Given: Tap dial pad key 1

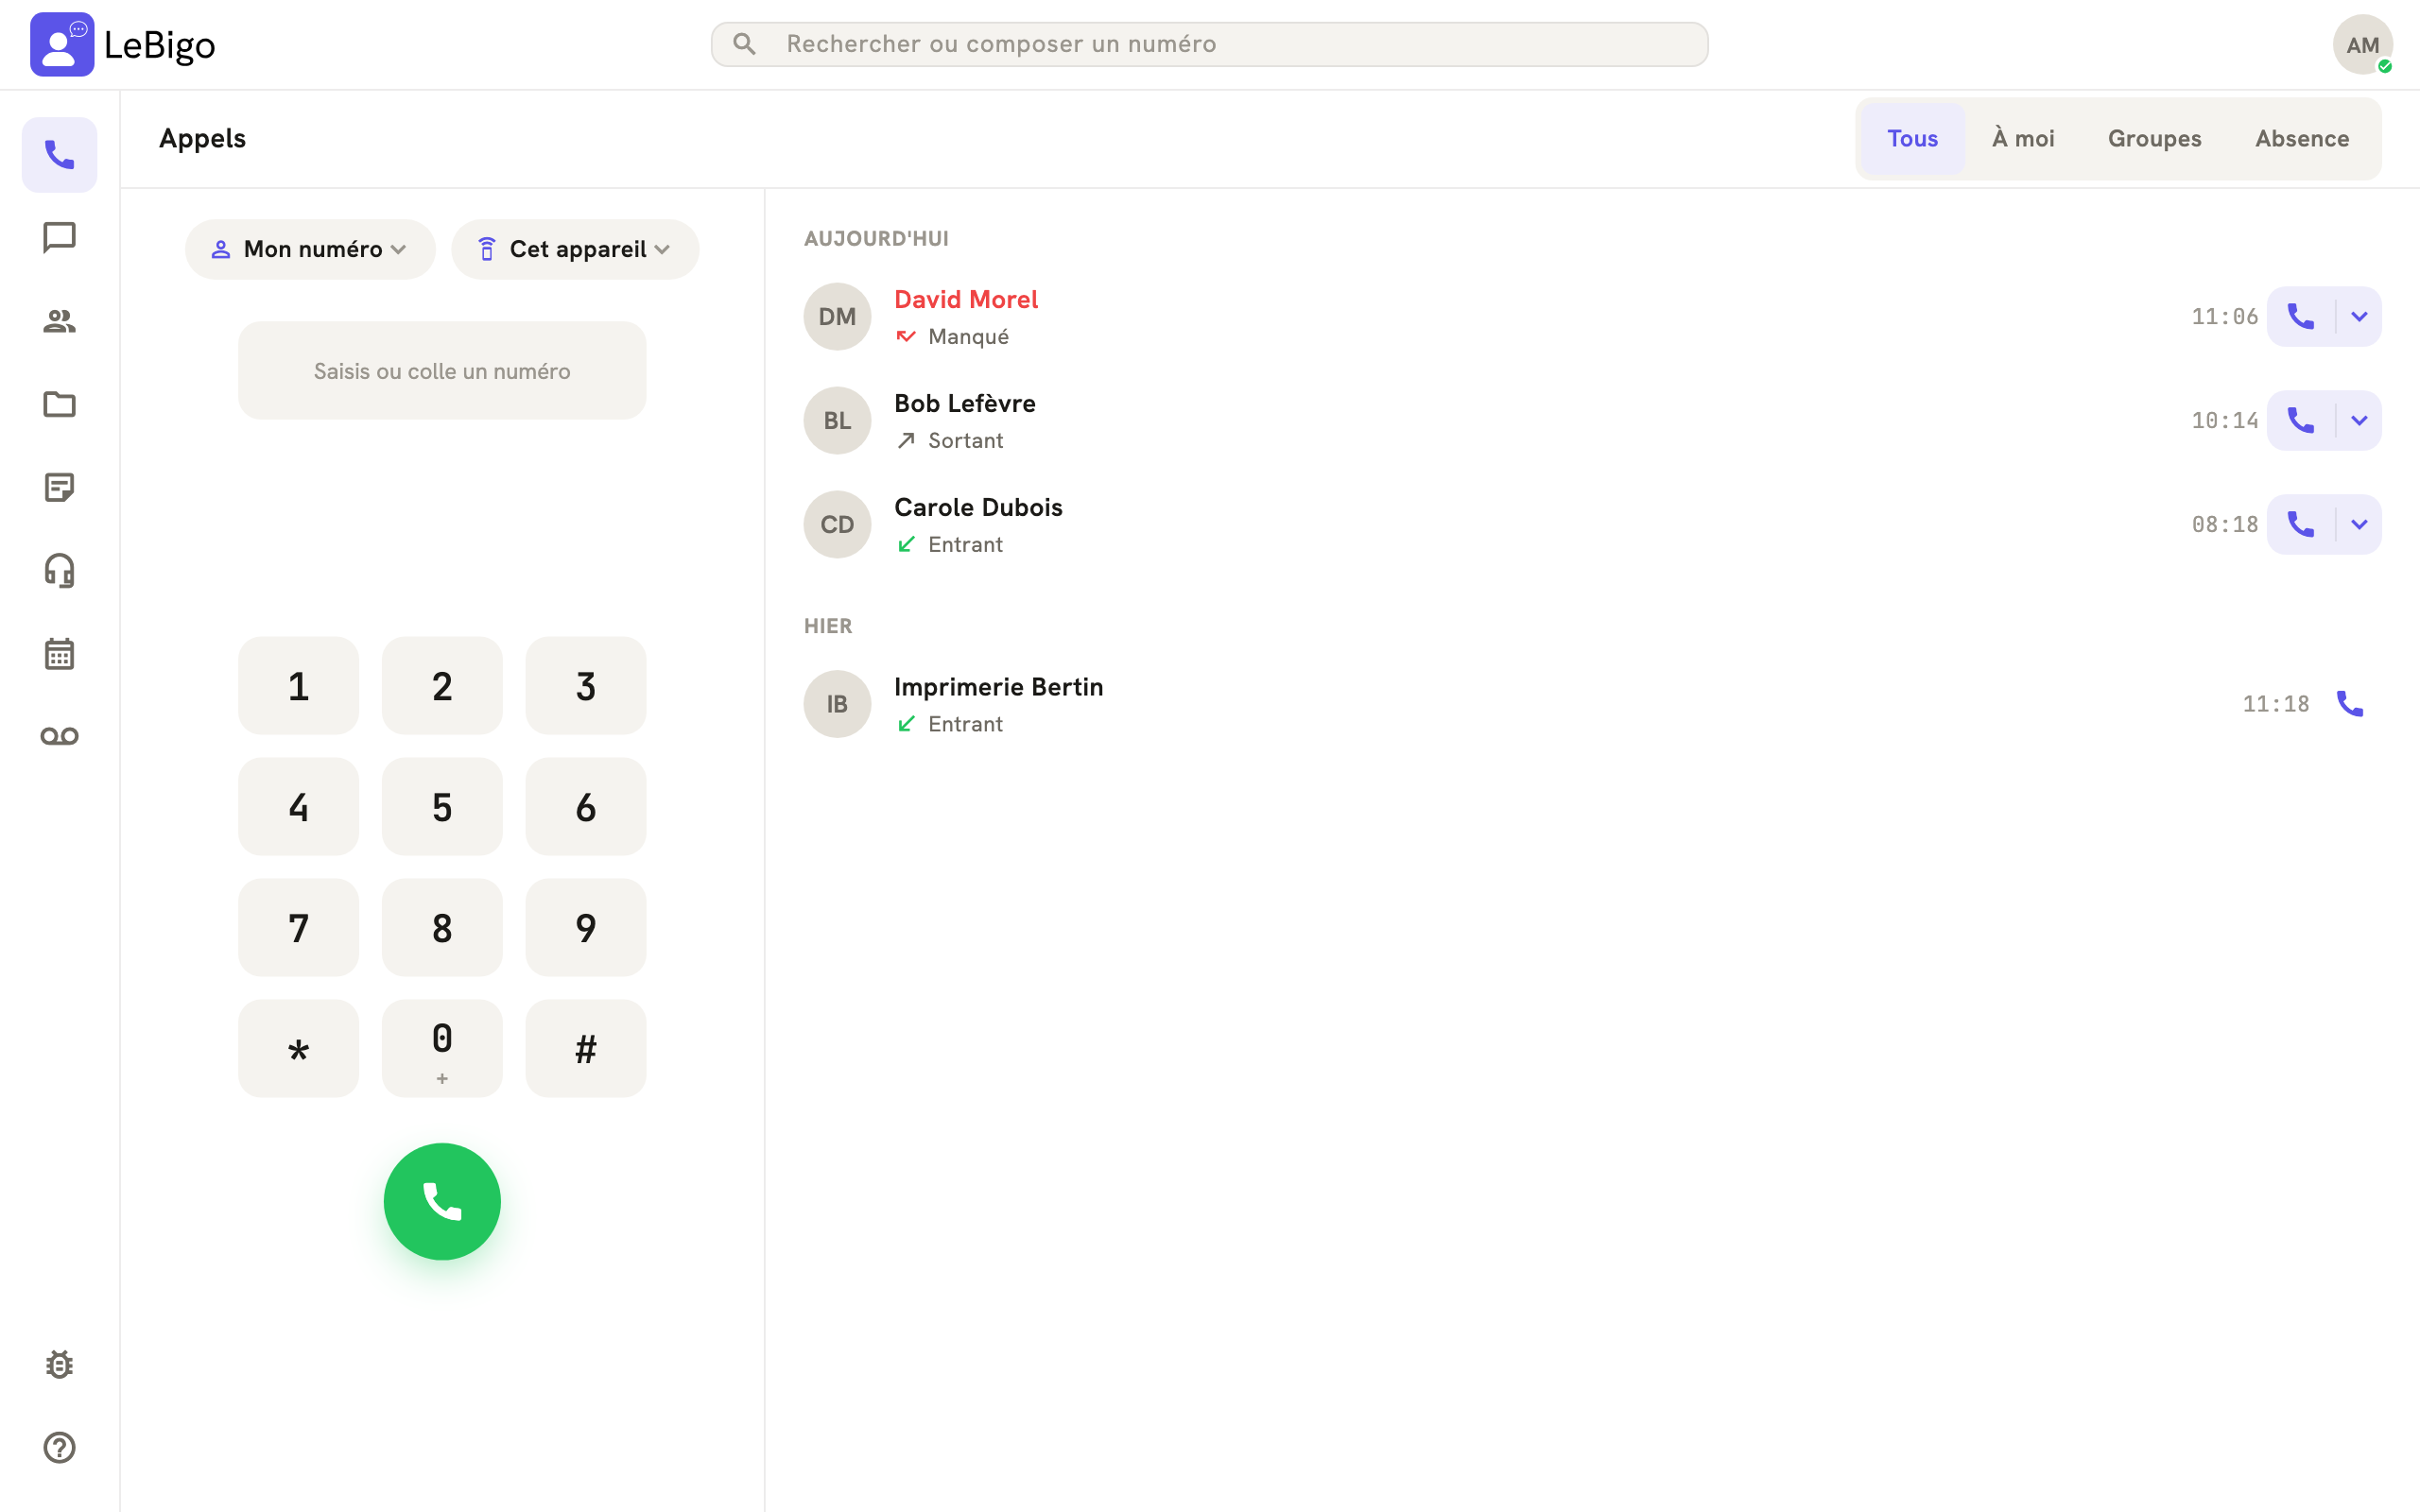Looking at the screenshot, I should (x=298, y=686).
